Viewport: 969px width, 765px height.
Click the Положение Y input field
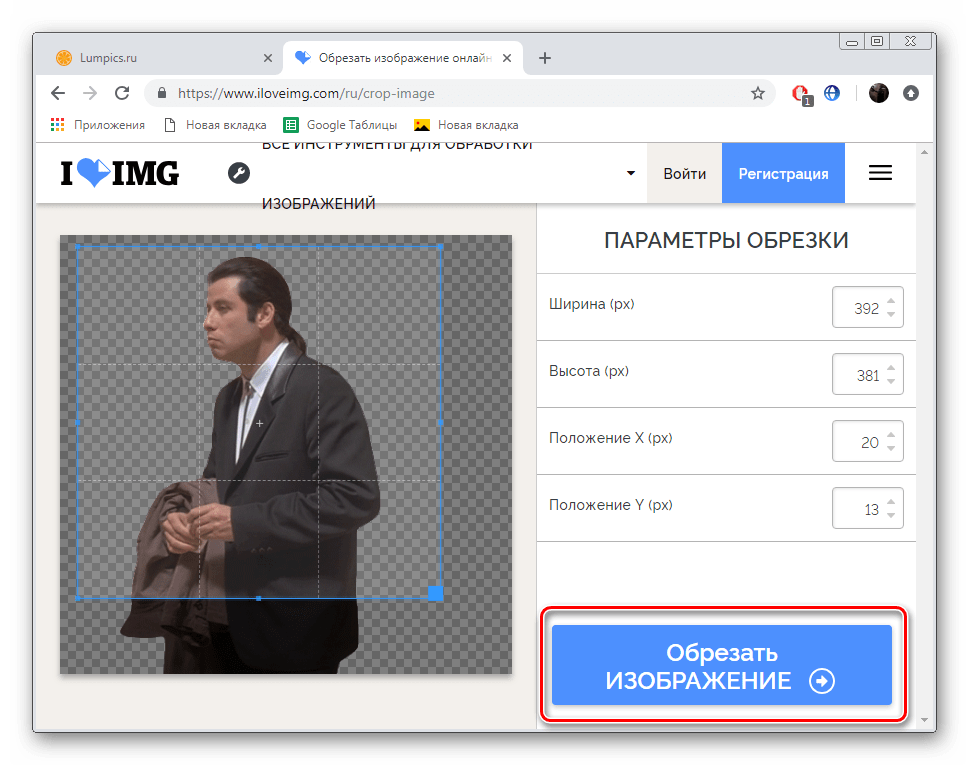pos(867,508)
